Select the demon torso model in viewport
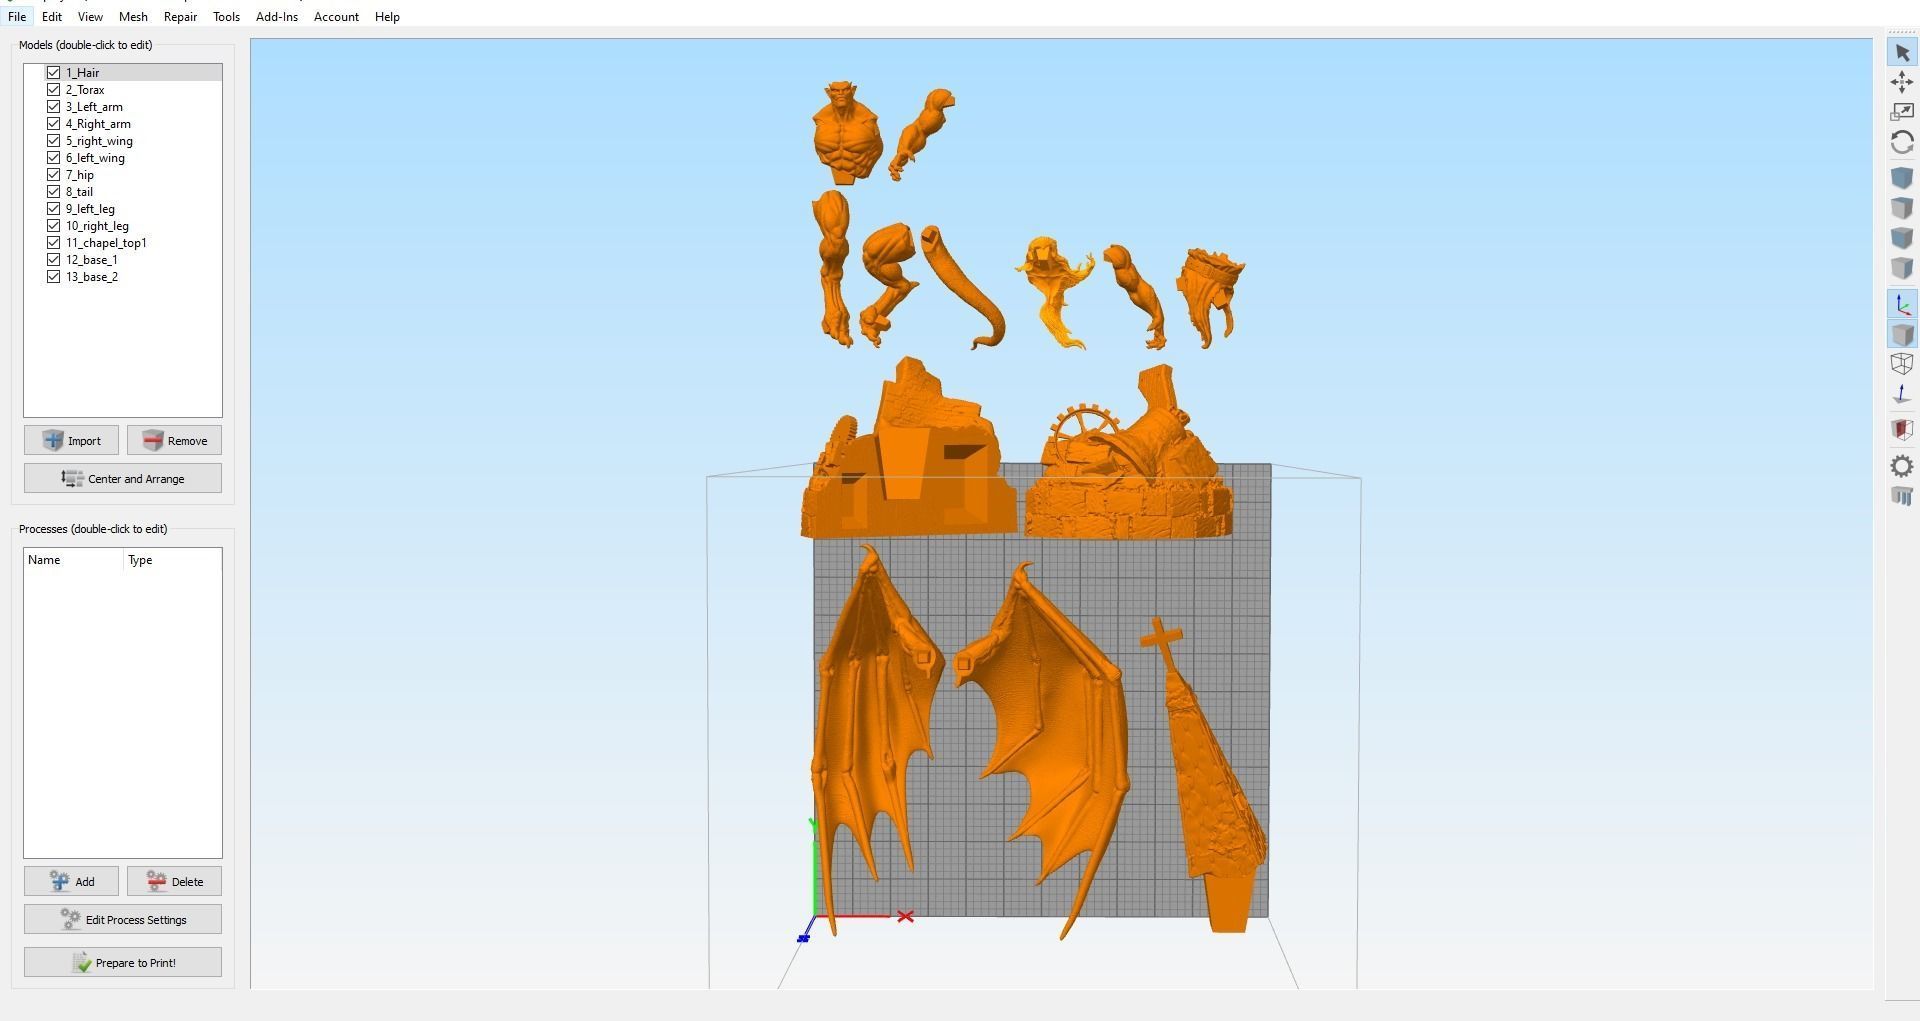The height and width of the screenshot is (1021, 1920). coord(846,135)
